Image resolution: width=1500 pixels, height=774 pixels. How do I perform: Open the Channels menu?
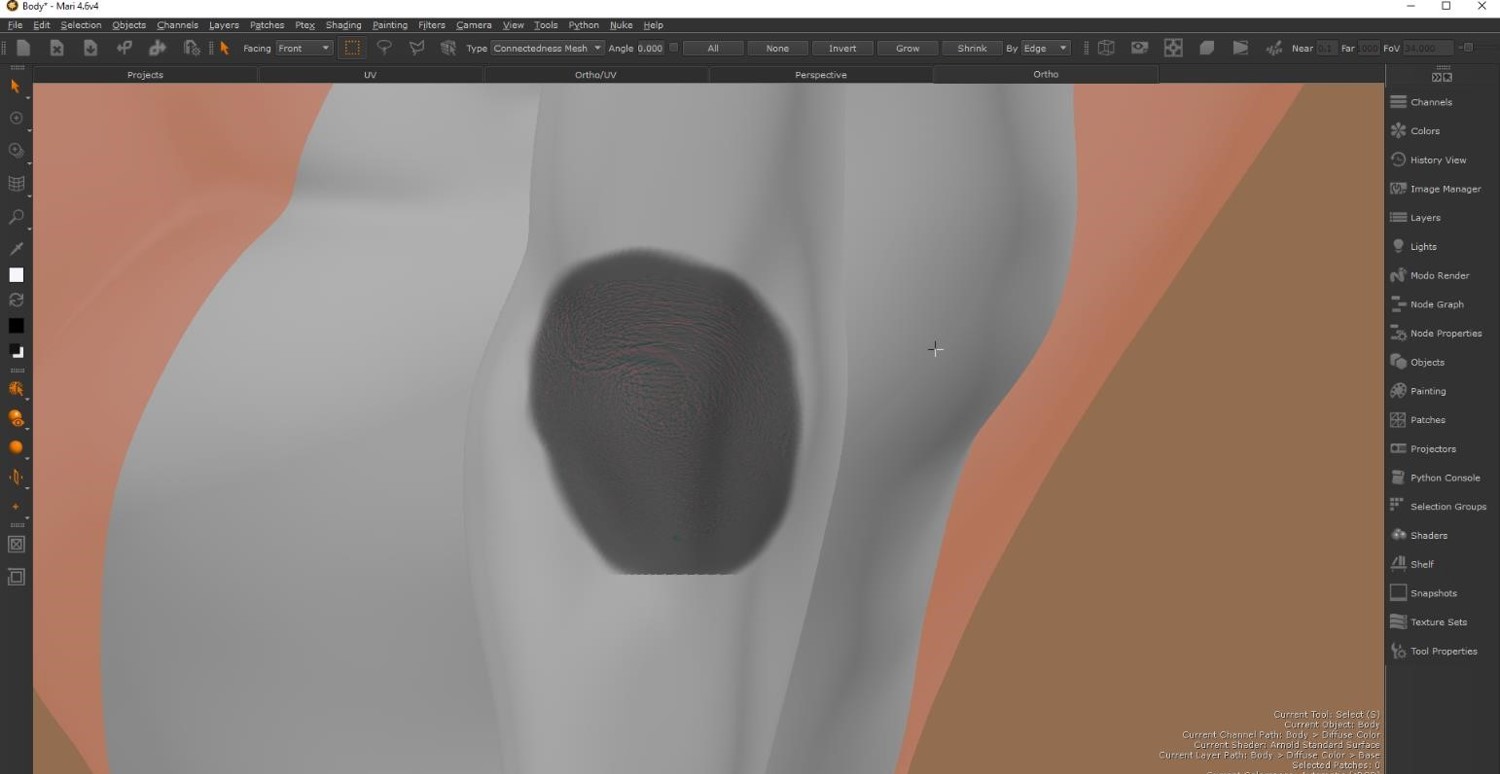[177, 25]
